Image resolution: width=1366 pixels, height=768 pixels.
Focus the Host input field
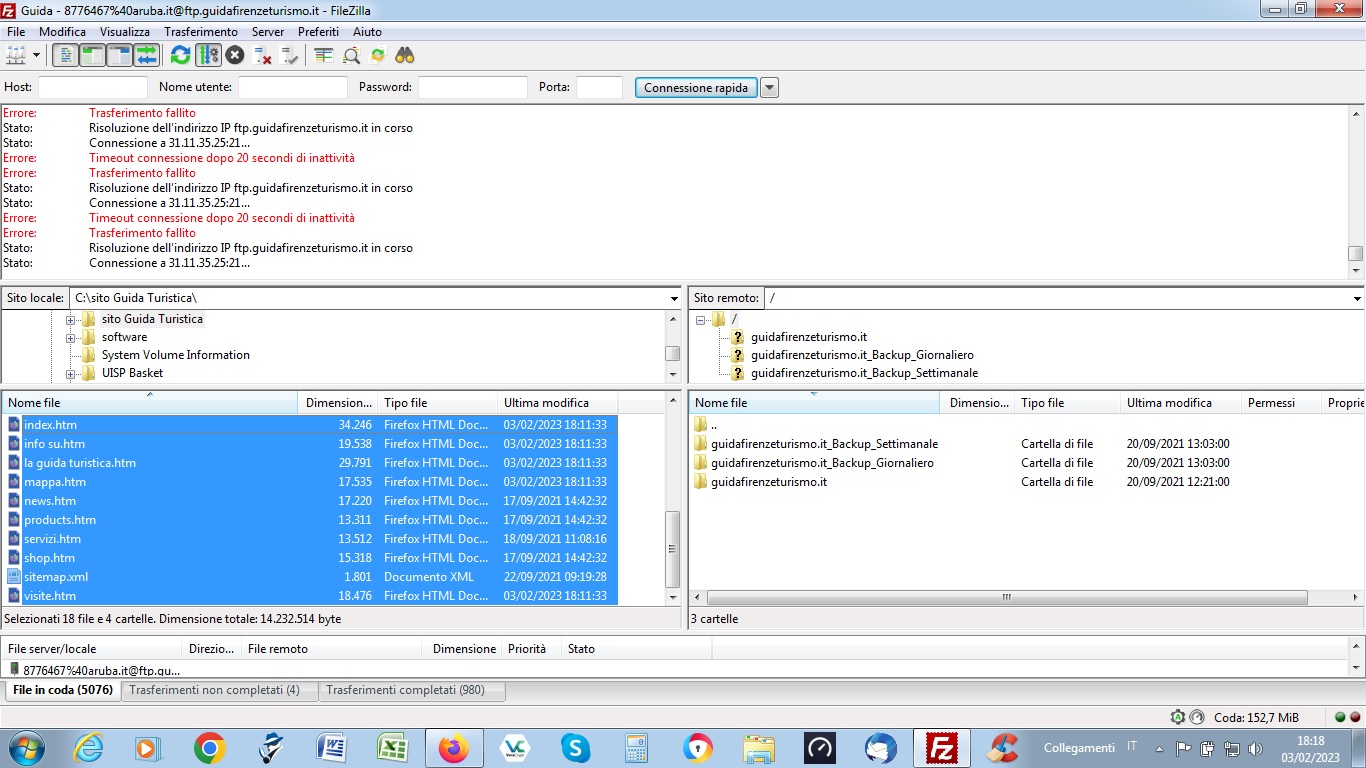click(93, 88)
